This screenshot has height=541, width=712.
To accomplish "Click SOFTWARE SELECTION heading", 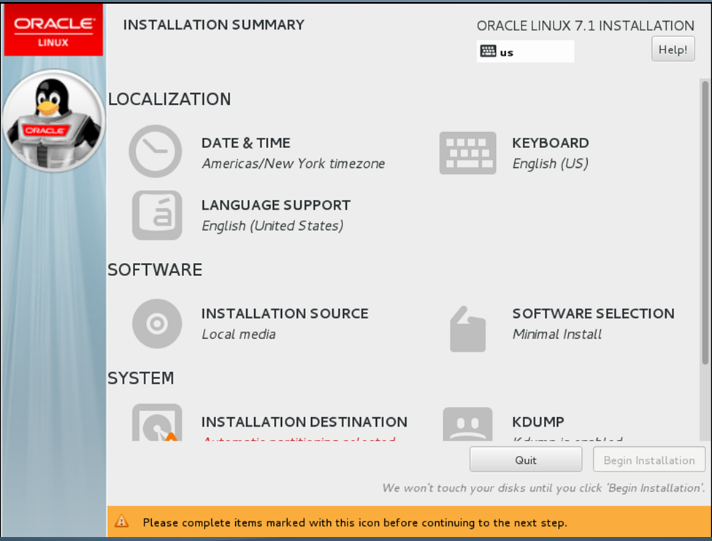I will click(x=593, y=314).
